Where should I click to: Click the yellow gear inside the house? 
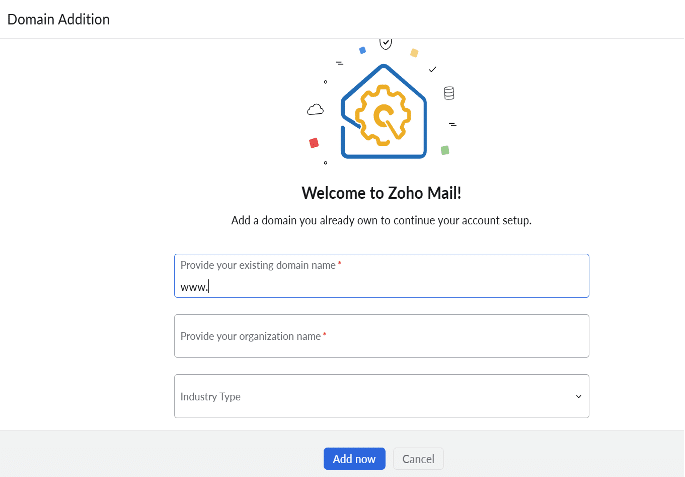point(383,115)
